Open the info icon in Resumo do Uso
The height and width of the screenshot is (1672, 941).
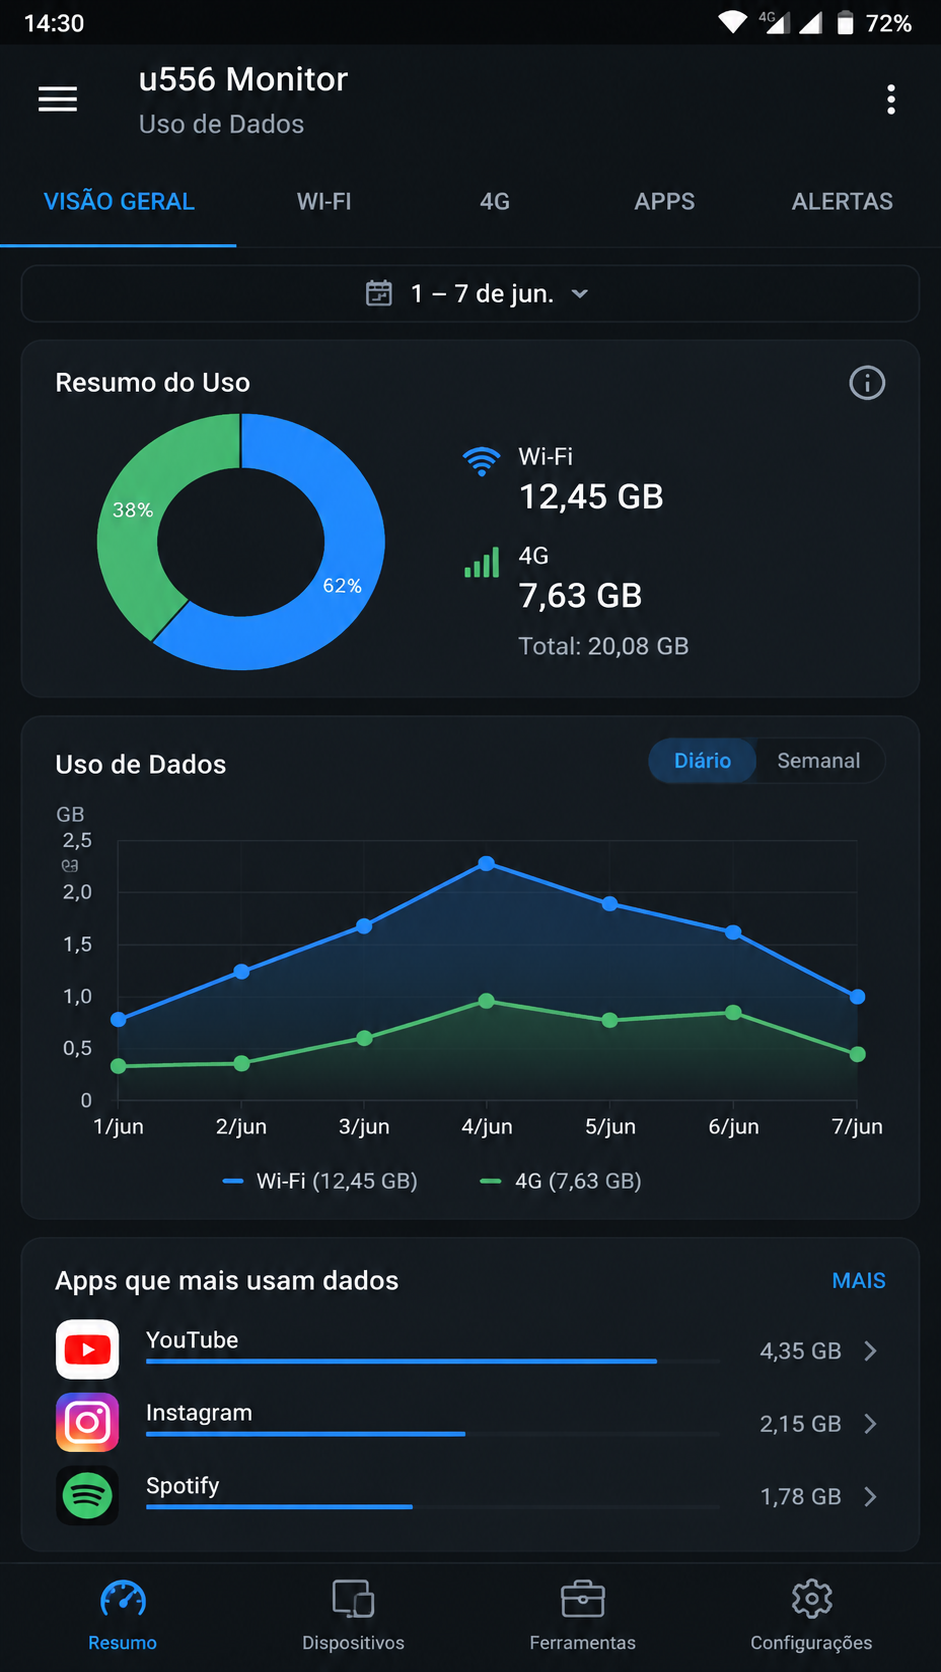click(x=867, y=382)
